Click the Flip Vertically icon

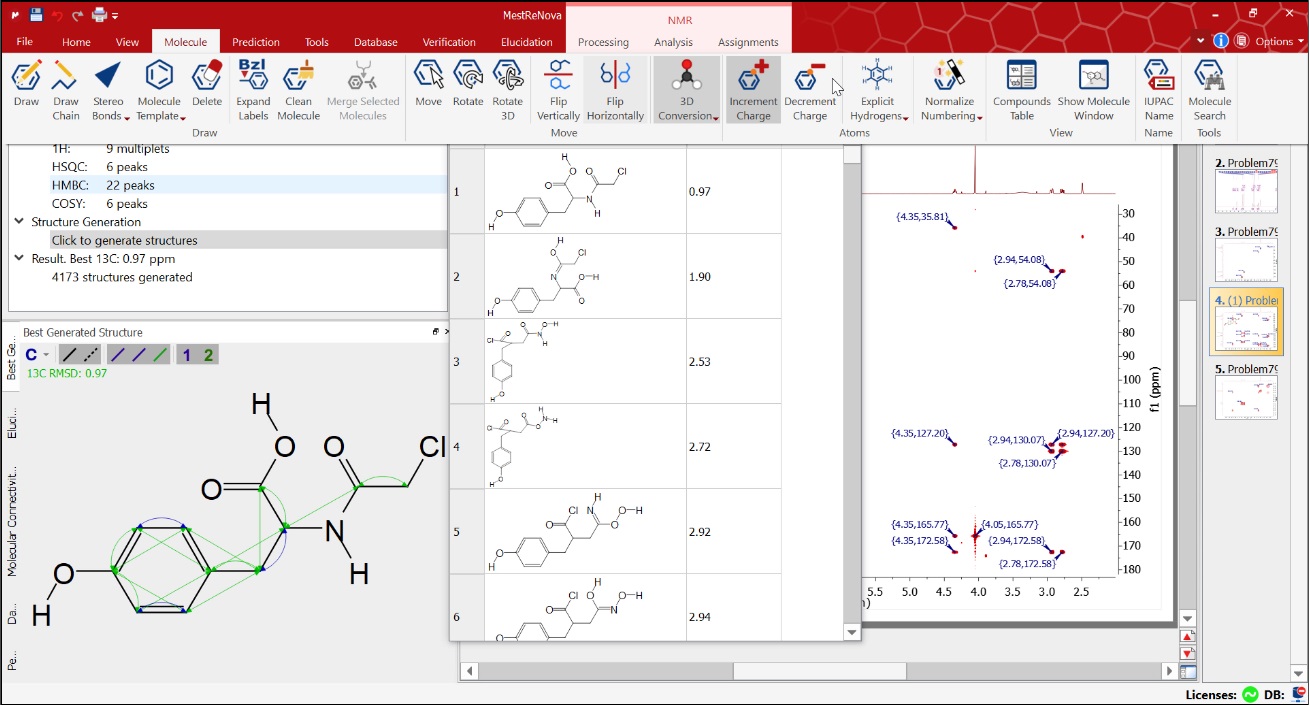(x=558, y=88)
